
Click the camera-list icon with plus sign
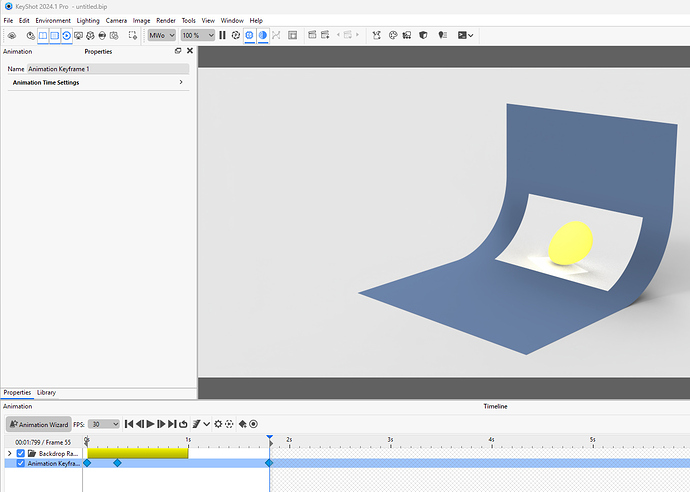(325, 35)
